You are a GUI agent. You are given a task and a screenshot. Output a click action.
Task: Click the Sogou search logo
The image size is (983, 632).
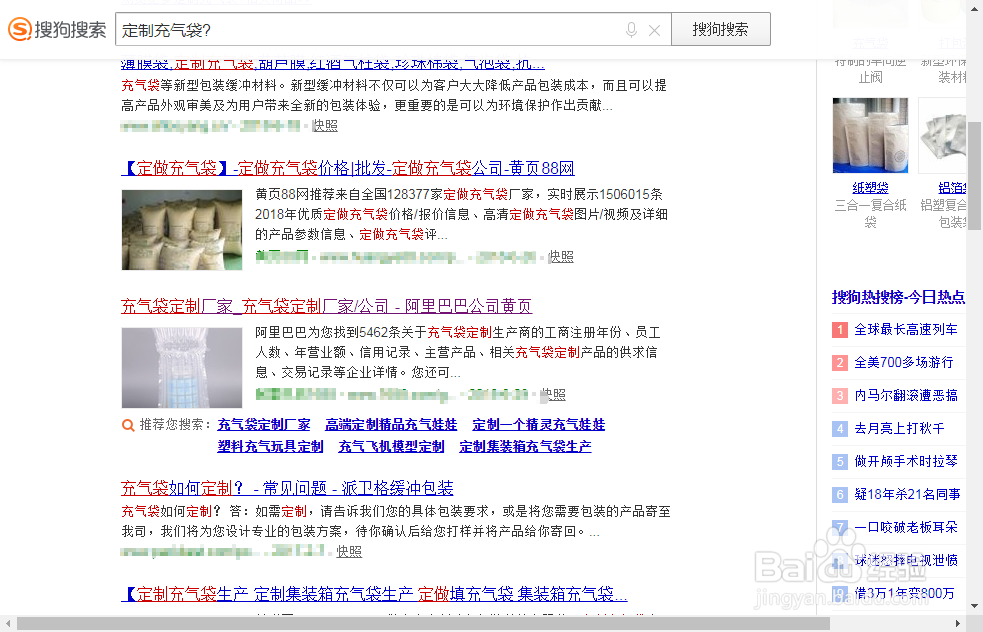coord(57,29)
